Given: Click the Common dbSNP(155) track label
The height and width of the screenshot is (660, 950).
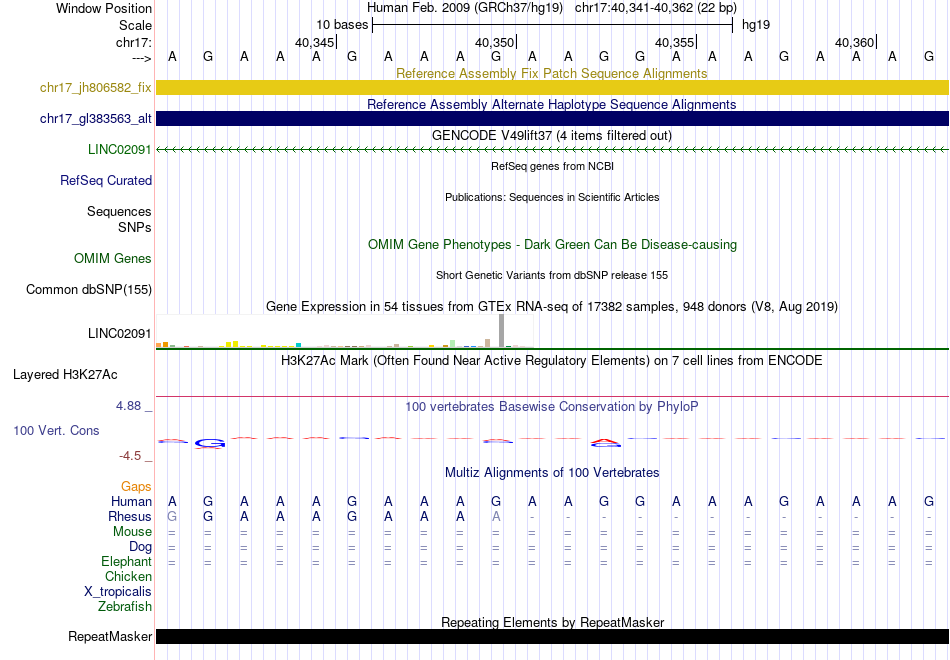Looking at the screenshot, I should tap(89, 289).
